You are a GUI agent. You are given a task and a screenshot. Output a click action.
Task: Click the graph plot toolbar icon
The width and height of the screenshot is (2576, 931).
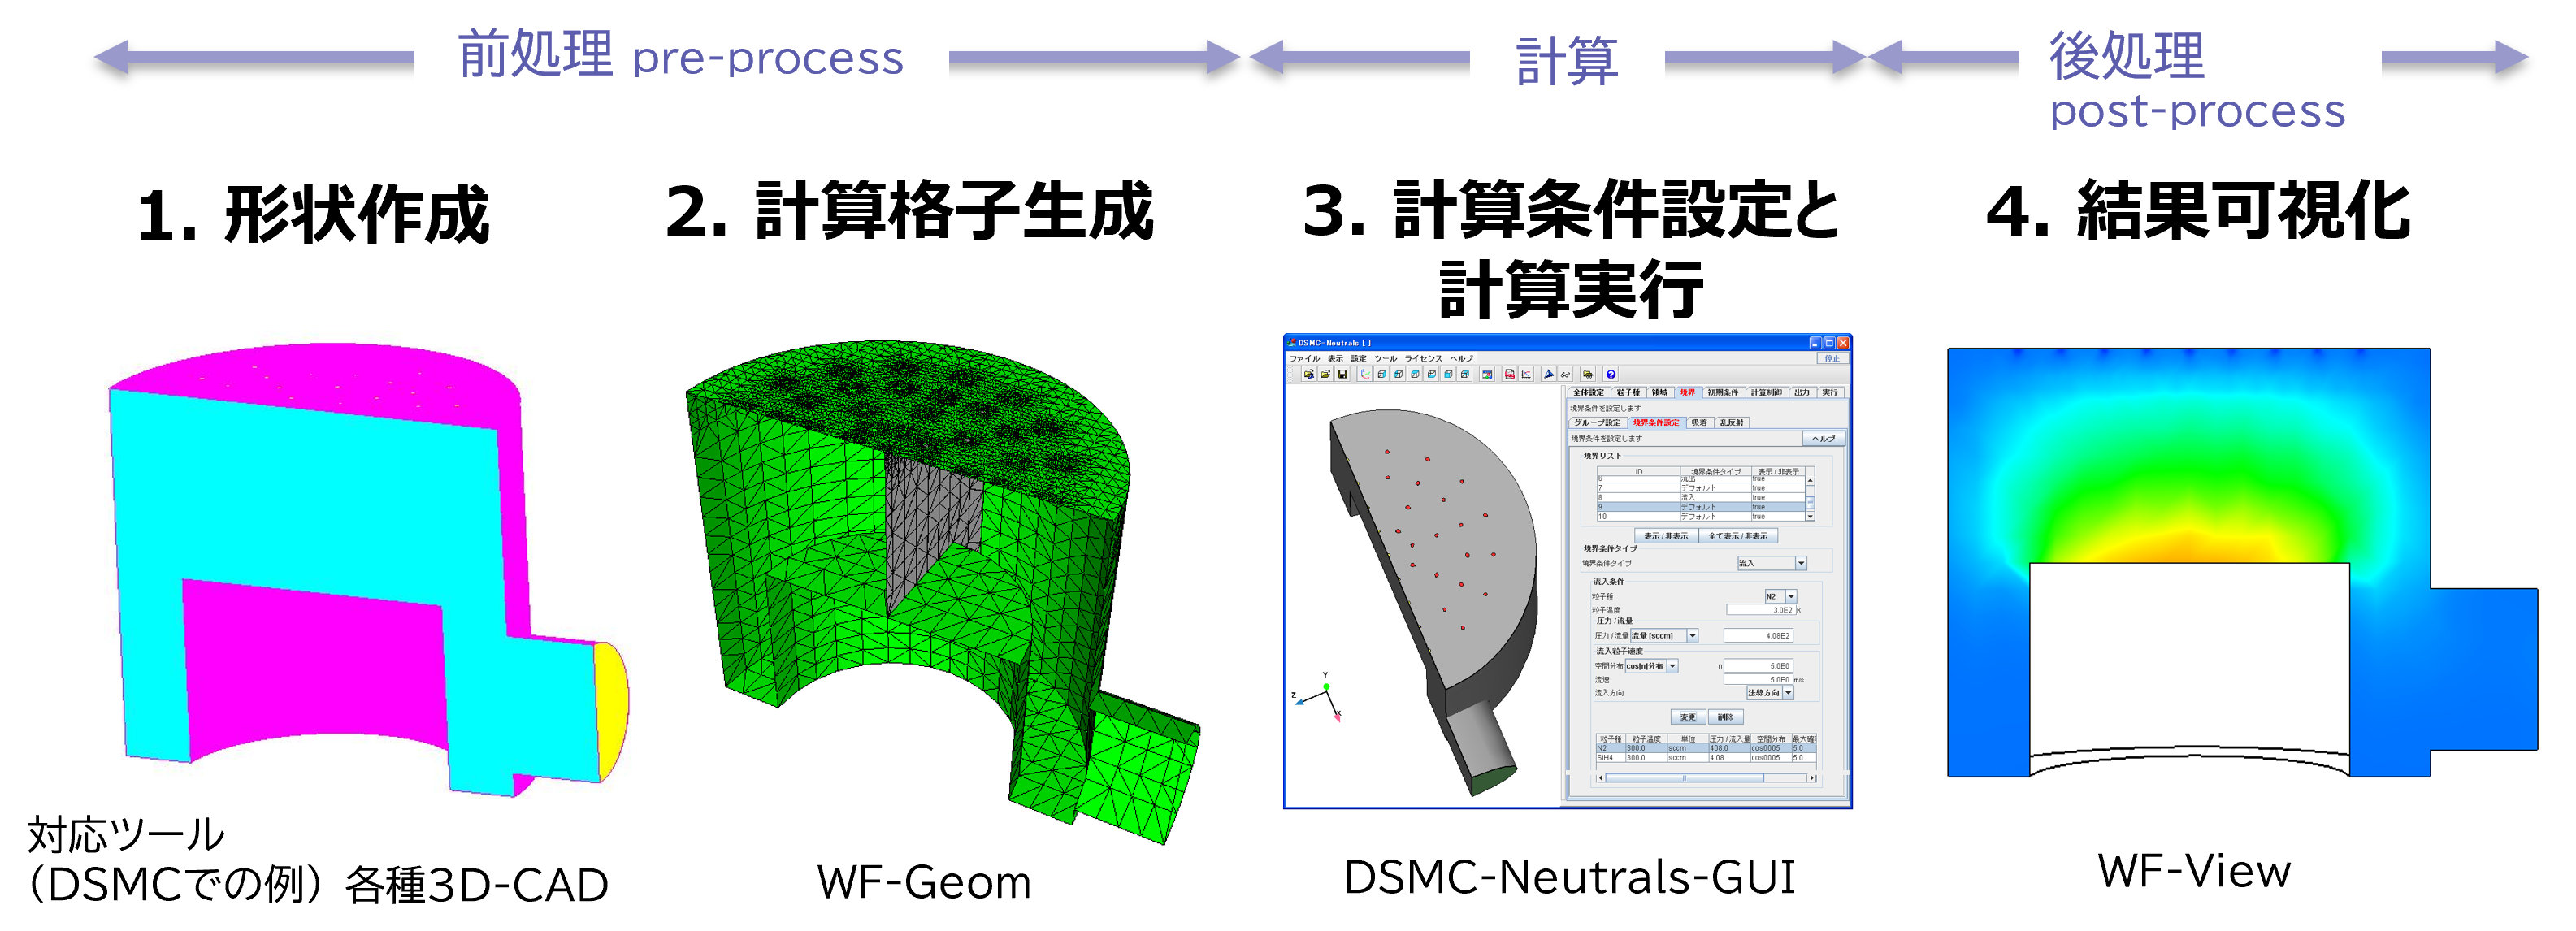tap(1526, 374)
